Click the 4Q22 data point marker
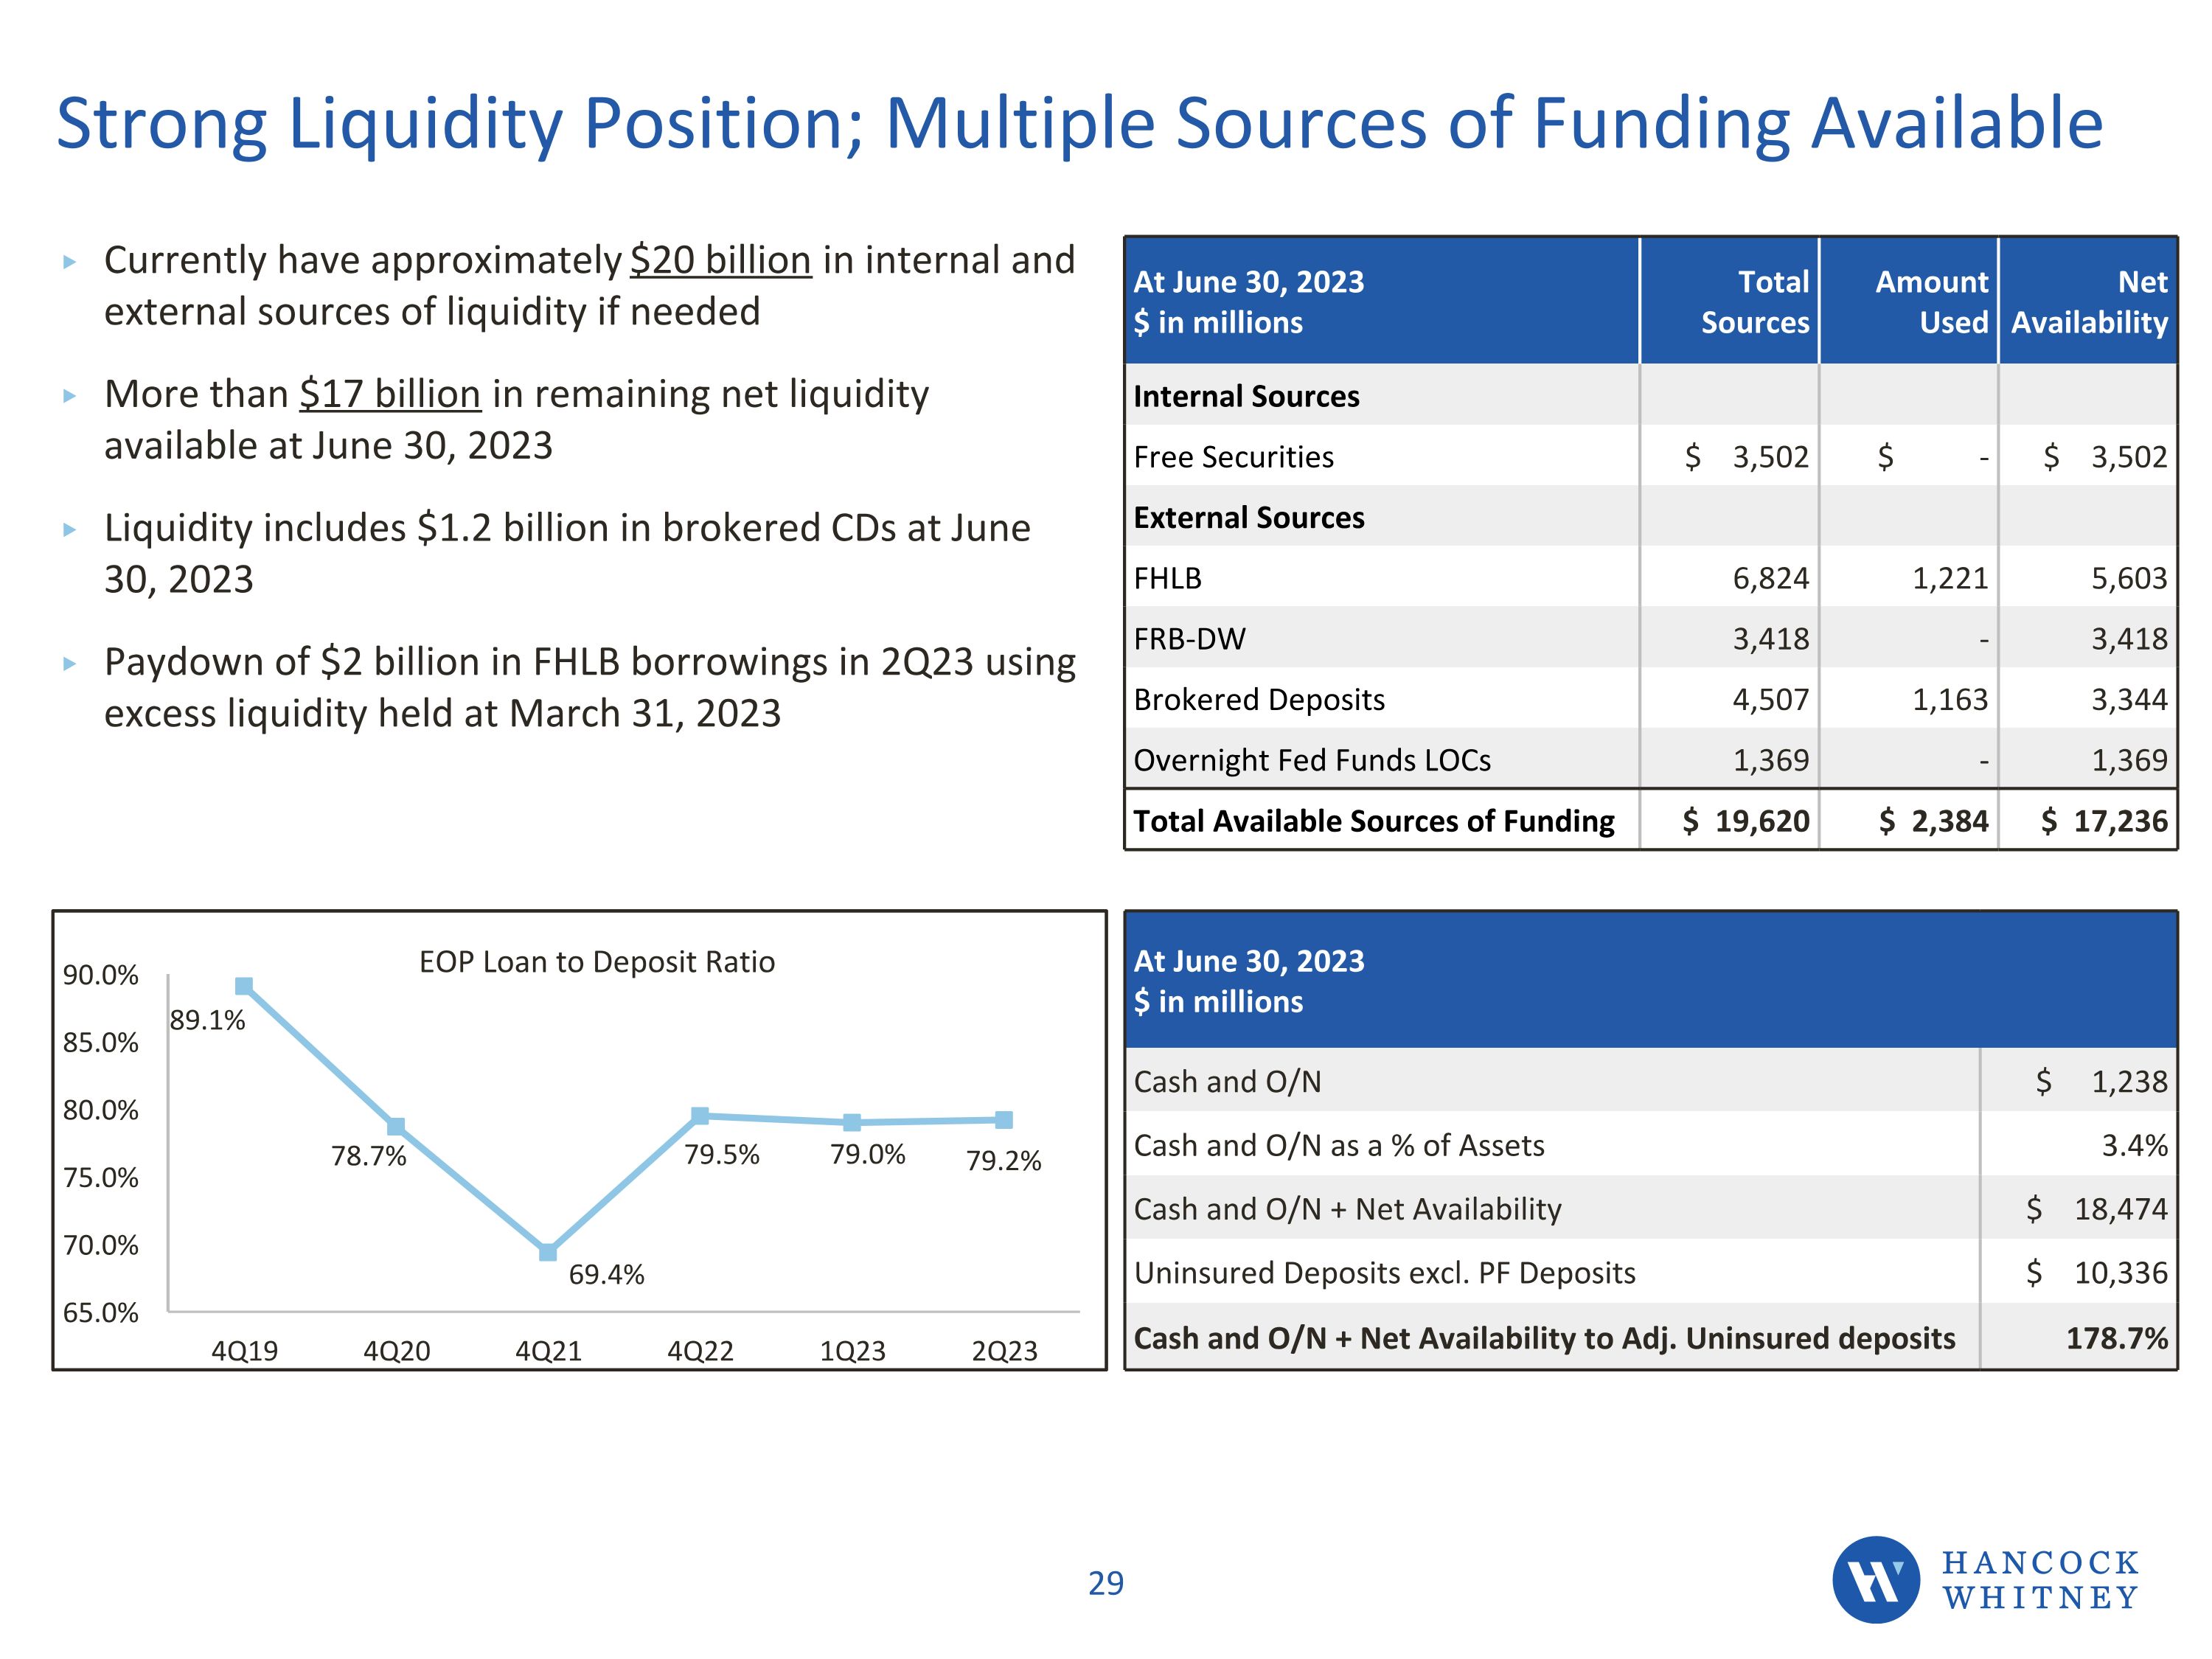 tap(700, 1116)
